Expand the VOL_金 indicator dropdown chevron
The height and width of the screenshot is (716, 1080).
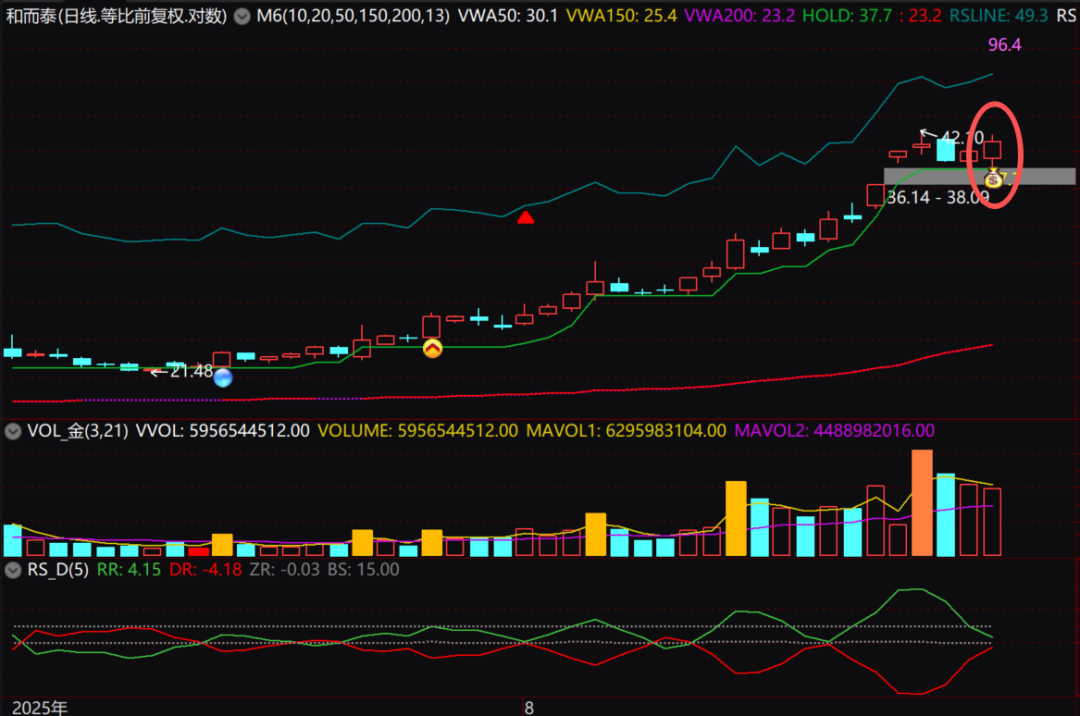click(x=12, y=431)
